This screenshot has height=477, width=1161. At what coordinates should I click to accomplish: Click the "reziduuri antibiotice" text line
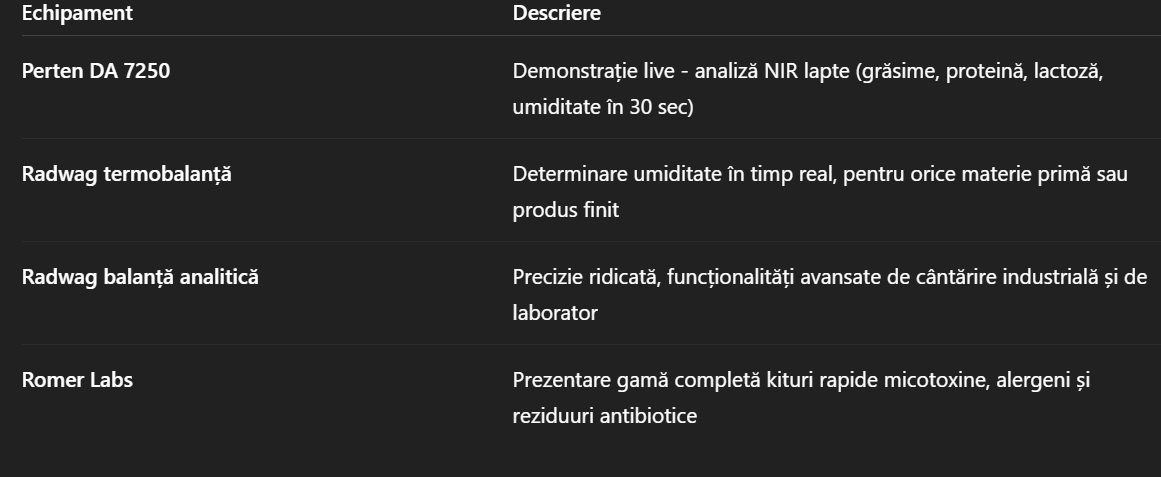(x=604, y=415)
